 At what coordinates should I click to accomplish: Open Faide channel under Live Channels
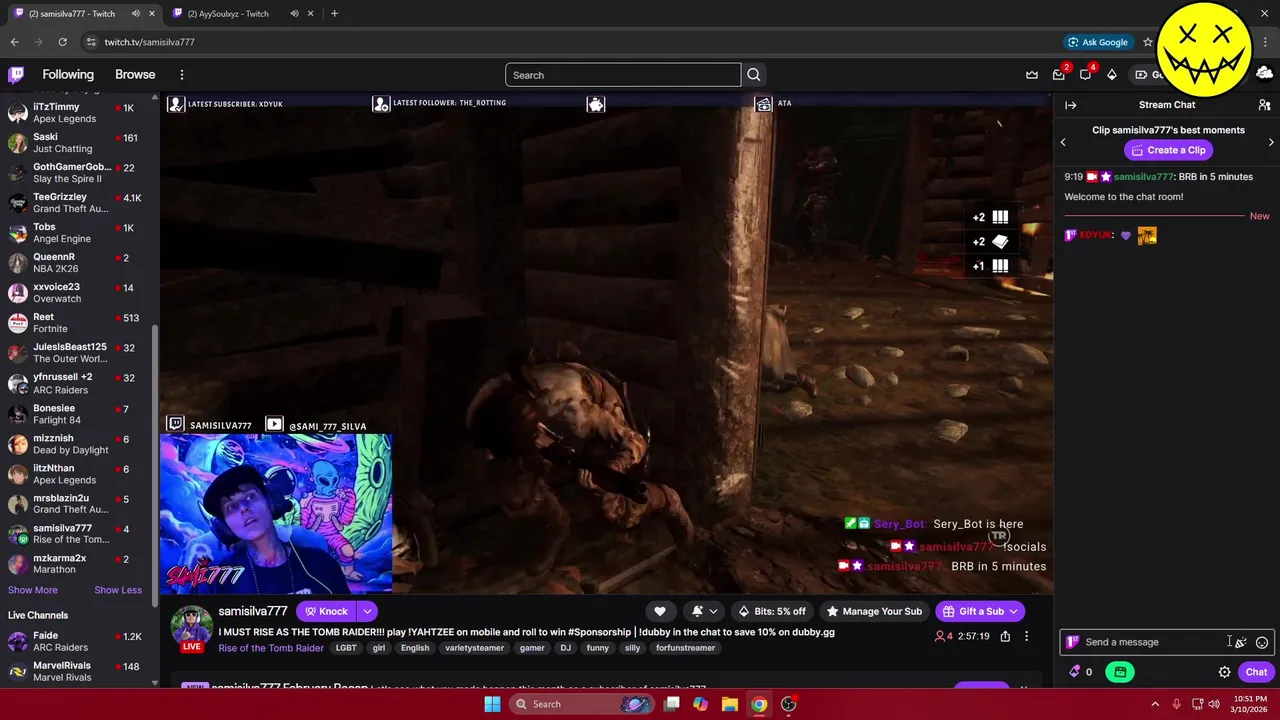78,641
